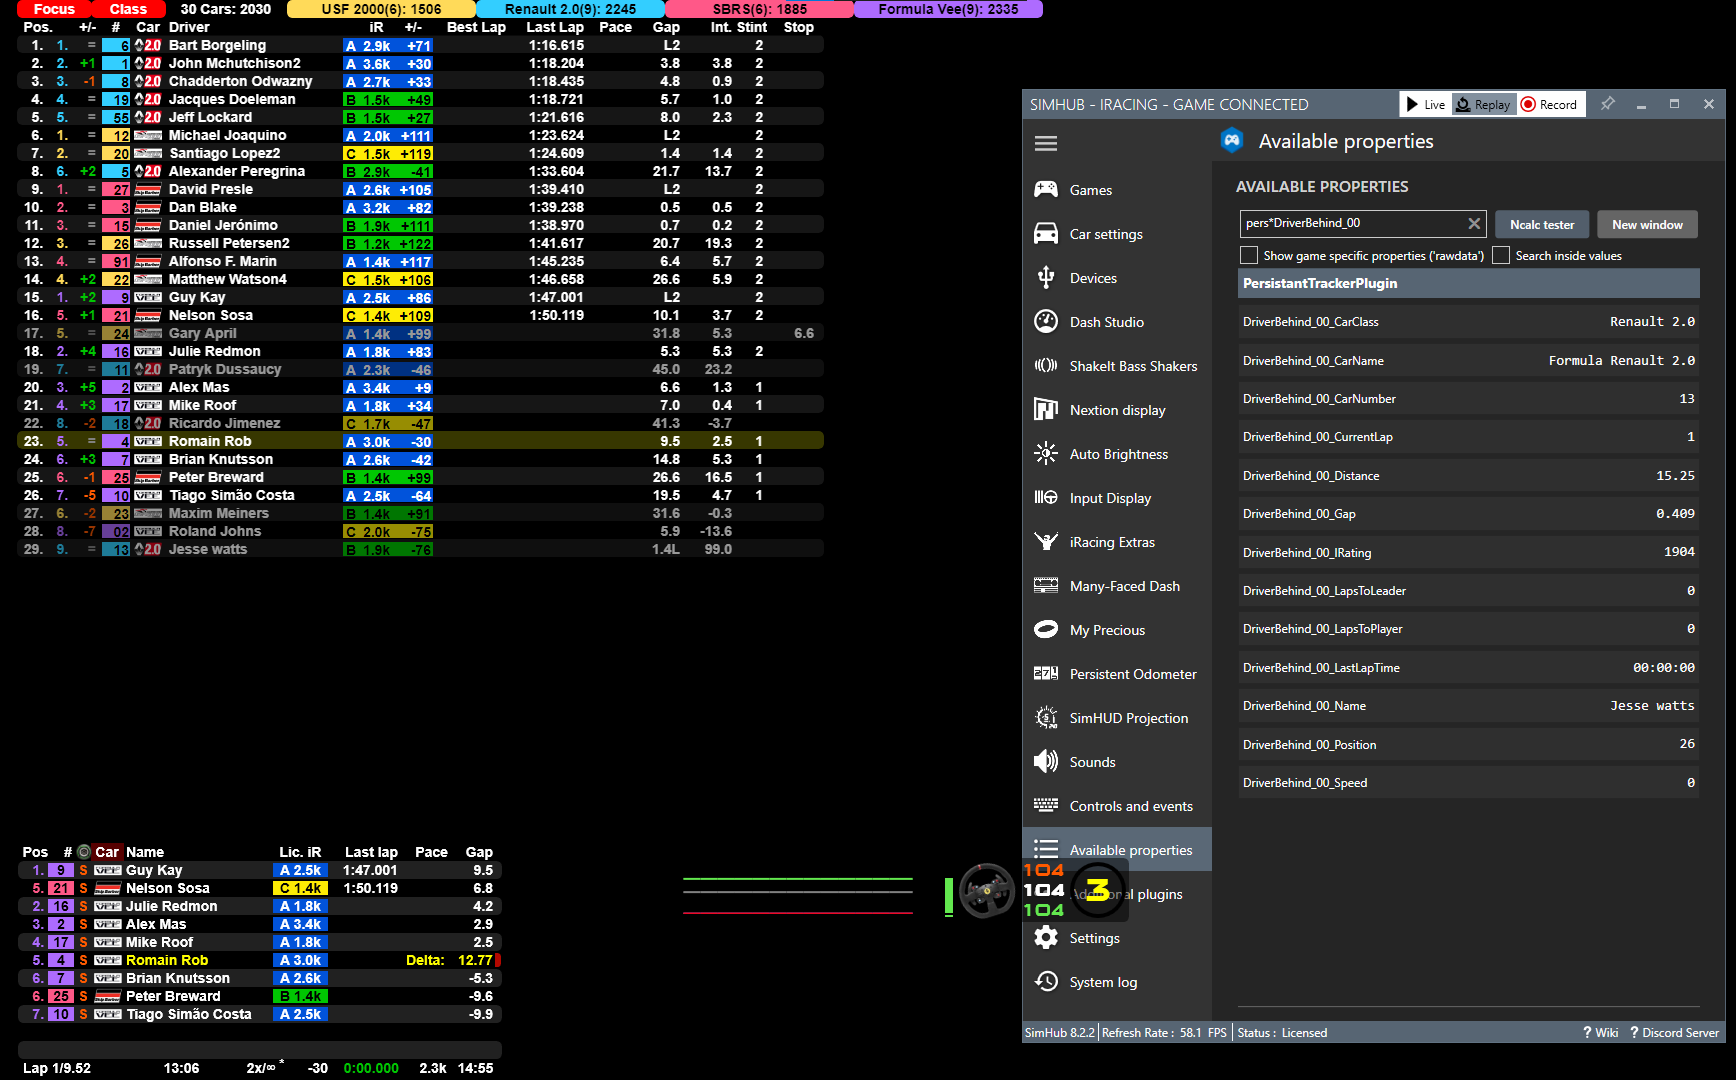Switch the timing overlay to Focus view
1736x1080 pixels.
point(51,9)
